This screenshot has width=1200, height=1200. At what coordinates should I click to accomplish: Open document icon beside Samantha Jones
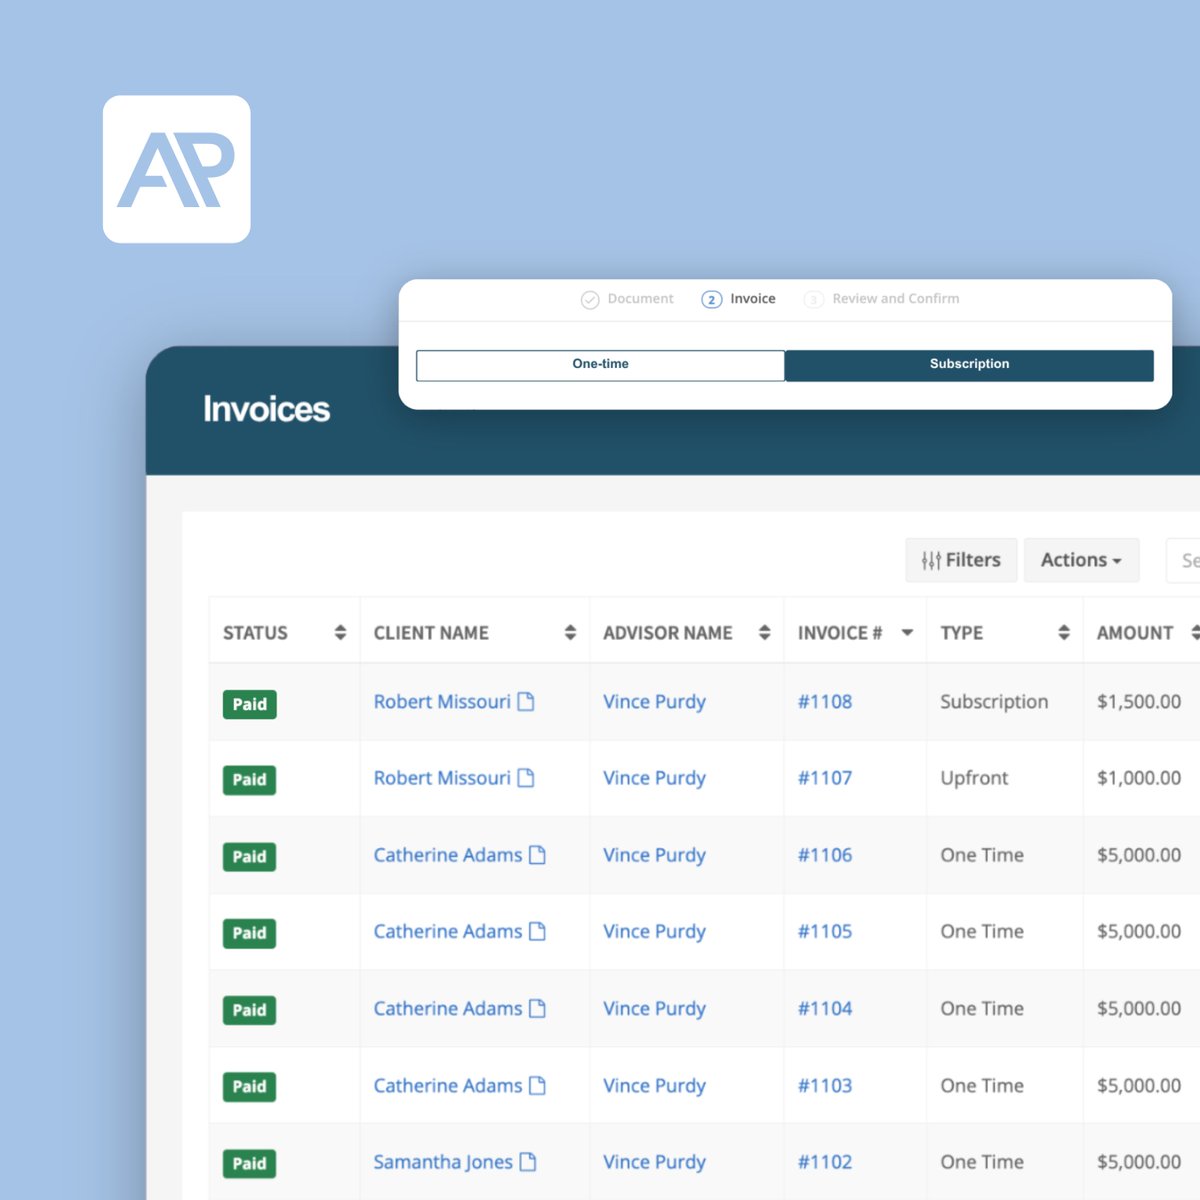point(528,1162)
